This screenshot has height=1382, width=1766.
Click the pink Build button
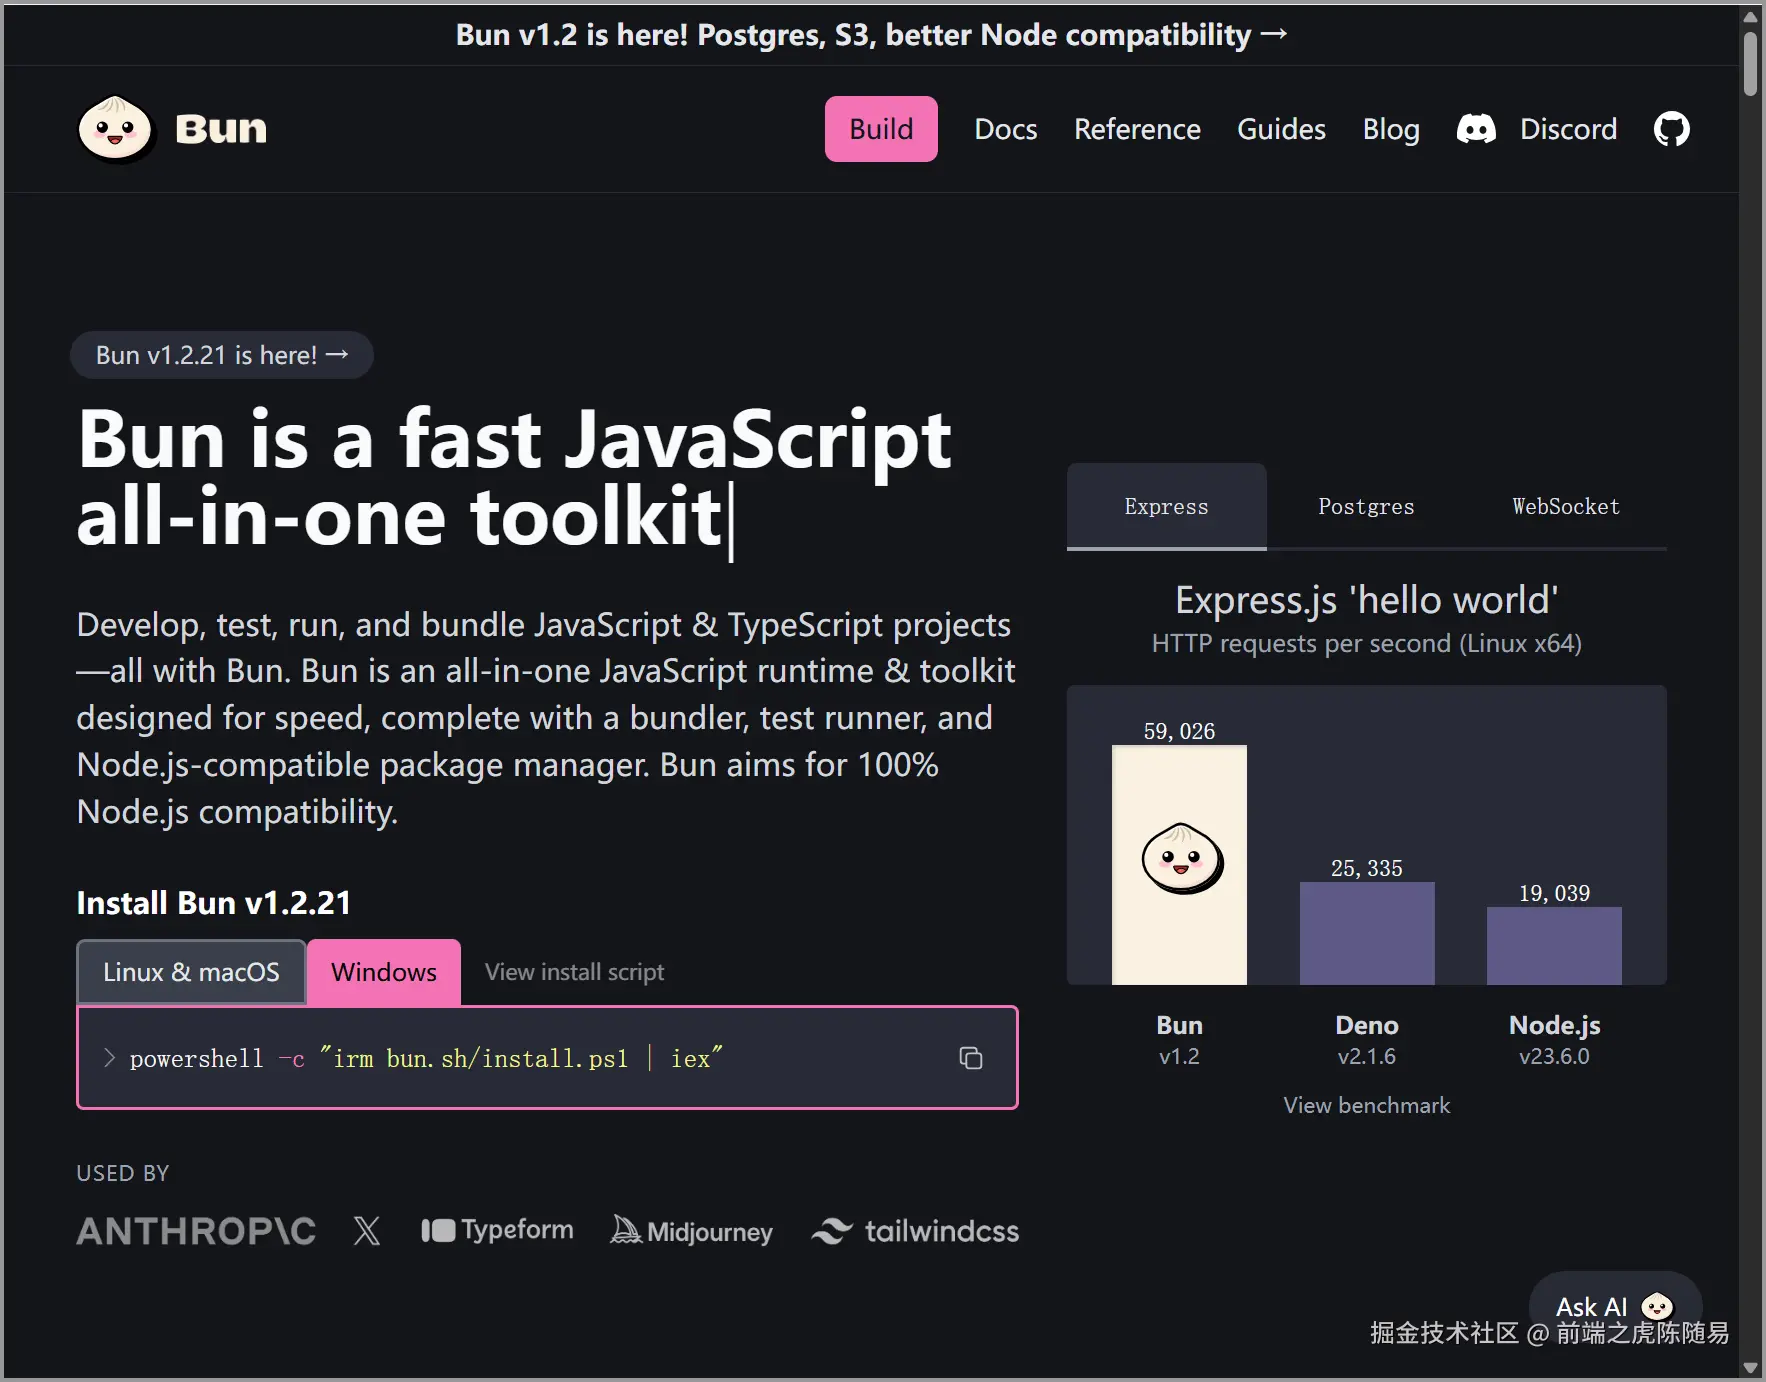coord(881,129)
